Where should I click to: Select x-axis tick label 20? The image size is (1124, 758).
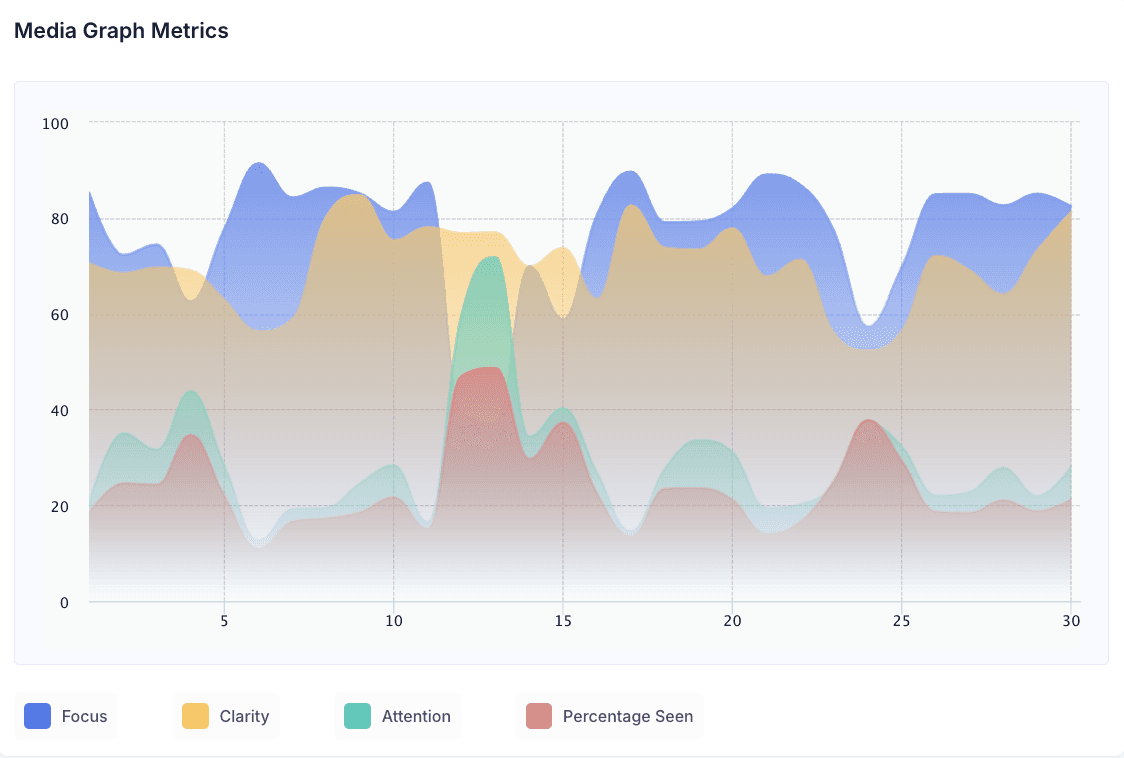pos(732,621)
